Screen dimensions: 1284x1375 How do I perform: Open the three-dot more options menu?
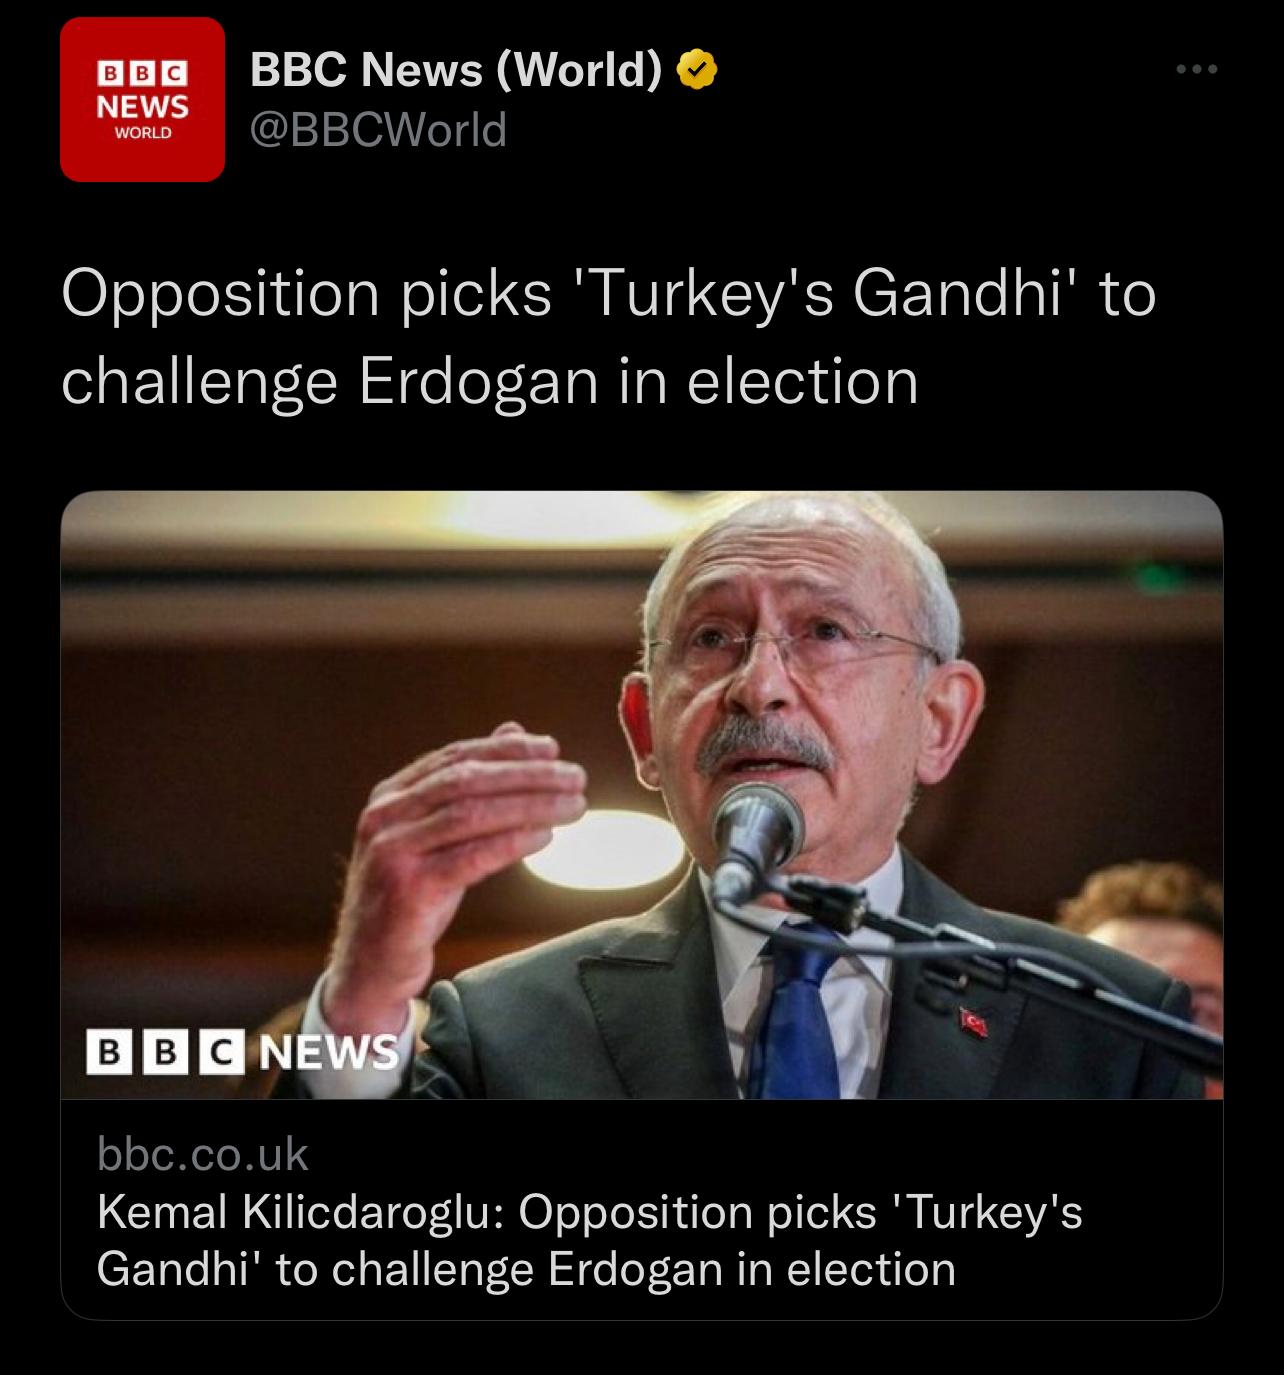coord(1196,69)
